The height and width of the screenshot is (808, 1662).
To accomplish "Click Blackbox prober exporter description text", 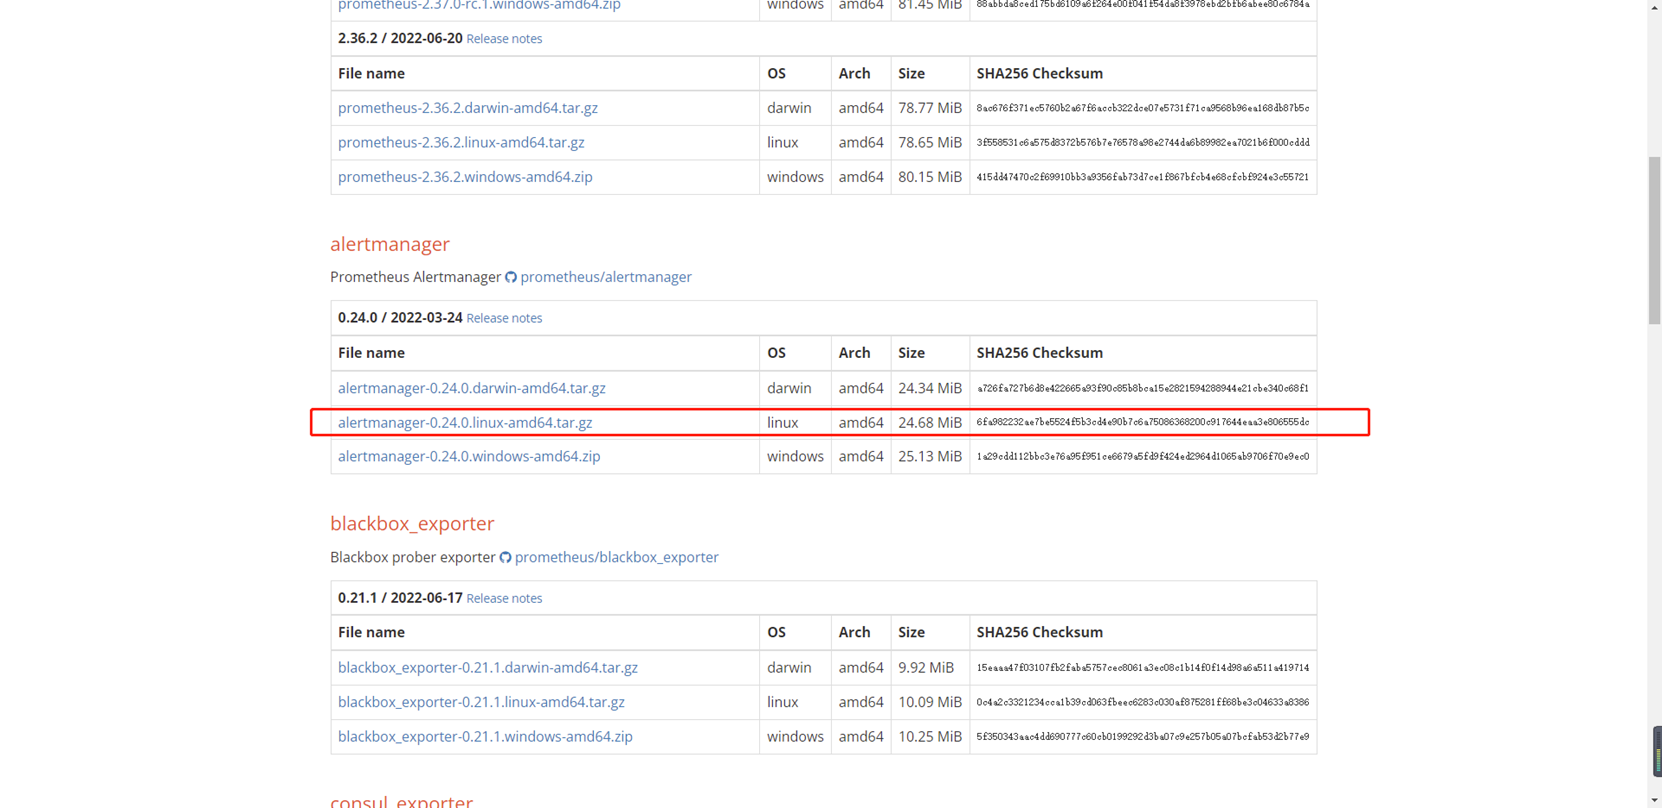I will tap(413, 557).
